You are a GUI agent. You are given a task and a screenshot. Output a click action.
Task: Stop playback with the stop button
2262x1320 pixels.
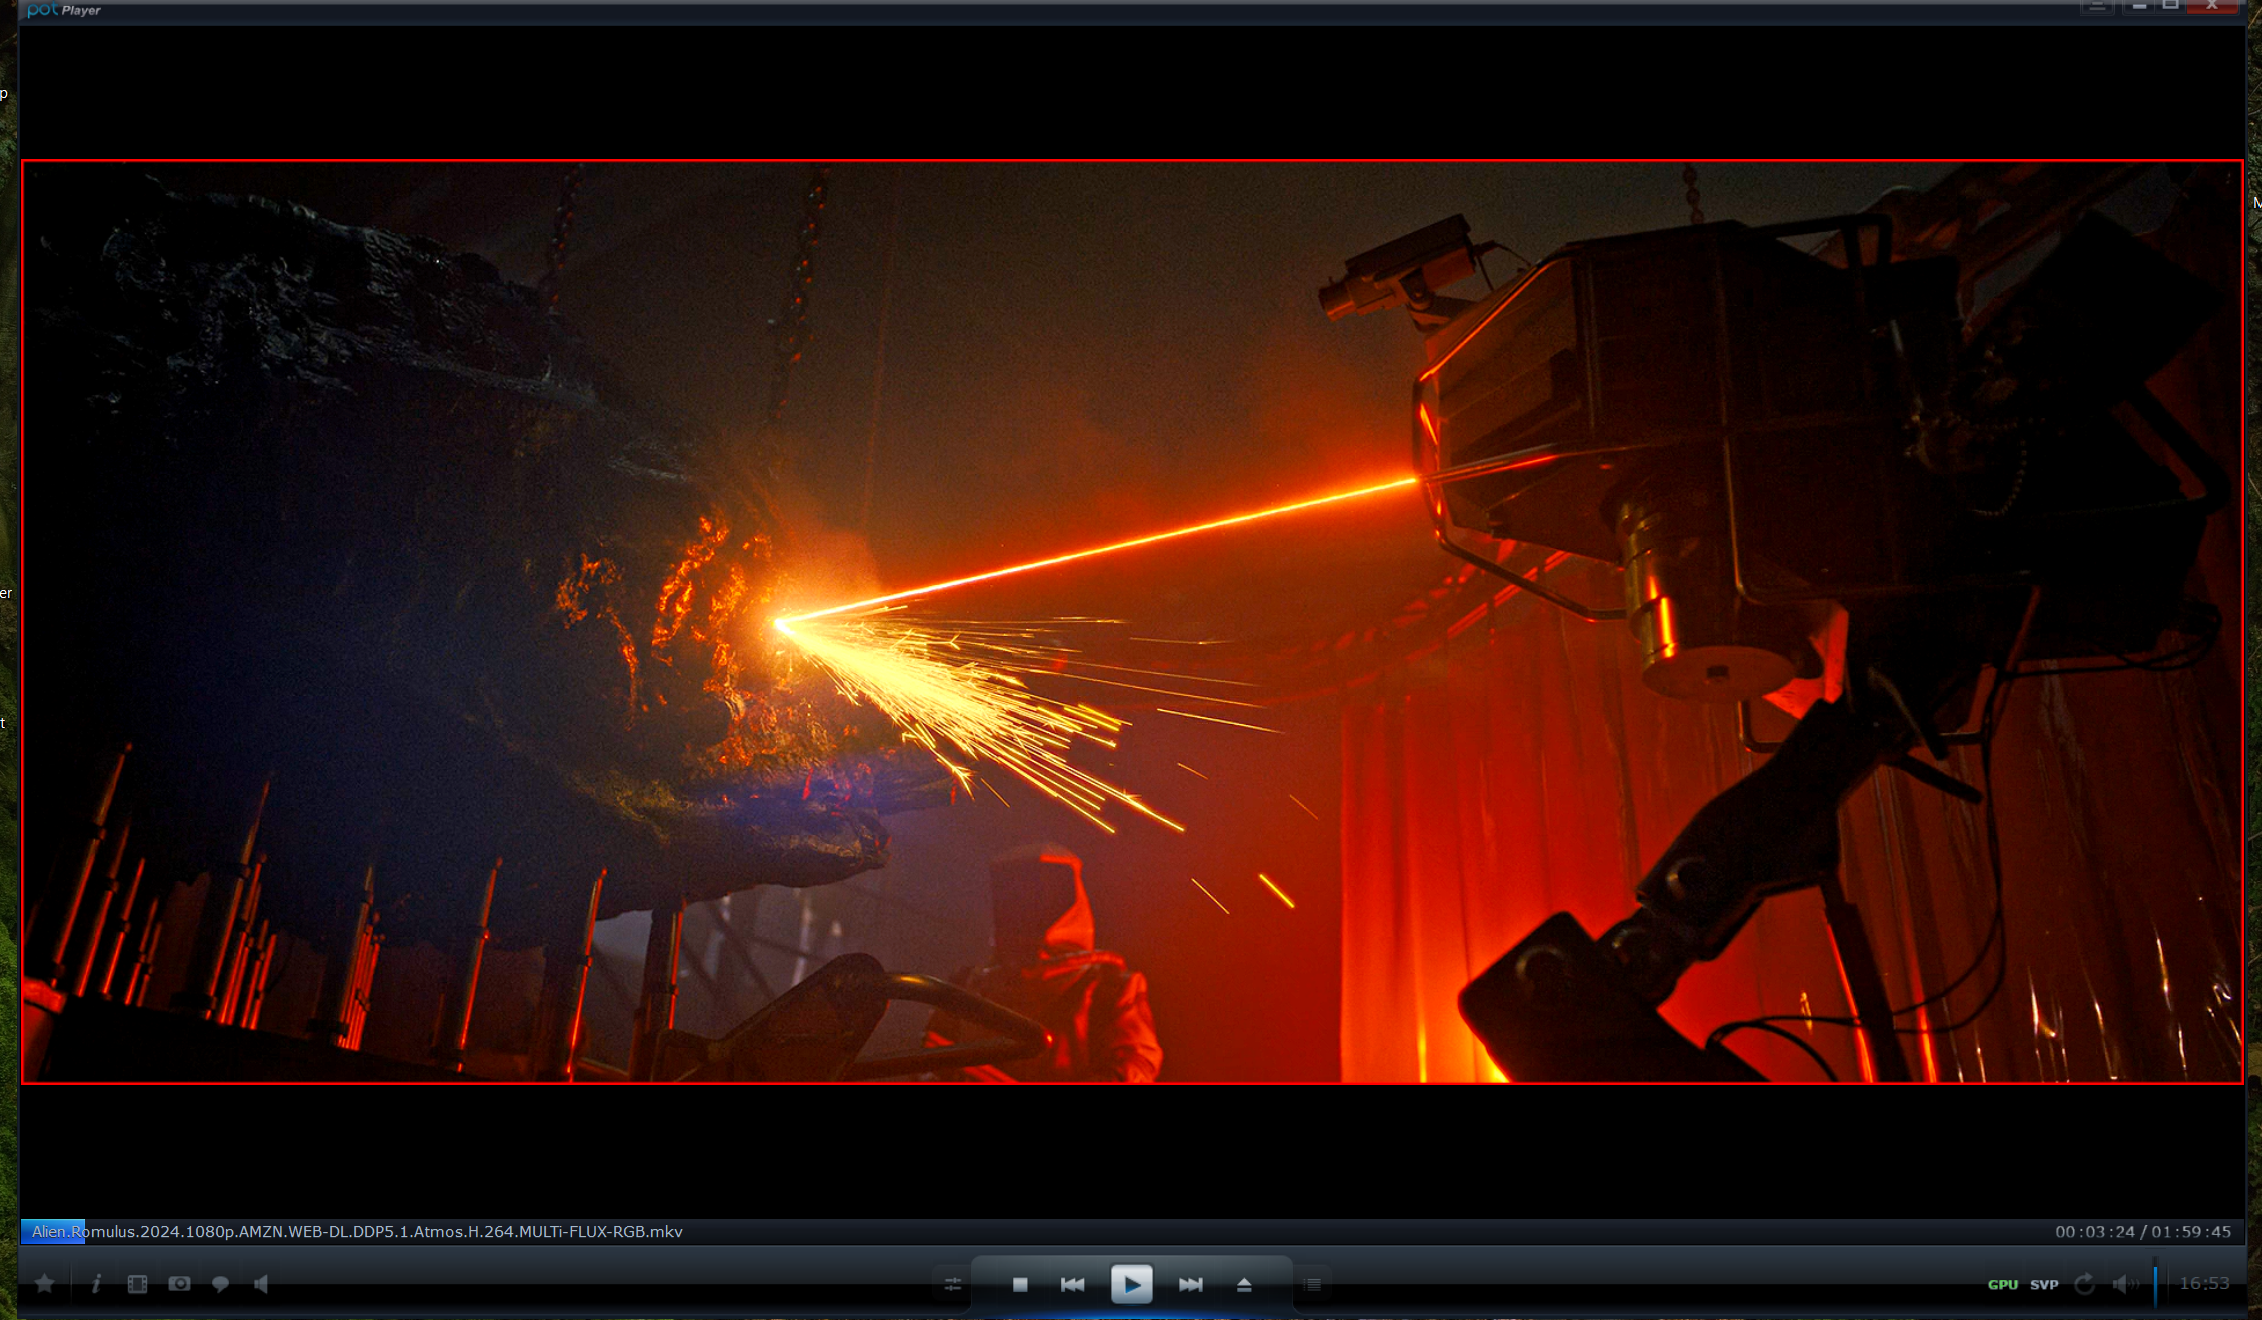[x=1020, y=1284]
